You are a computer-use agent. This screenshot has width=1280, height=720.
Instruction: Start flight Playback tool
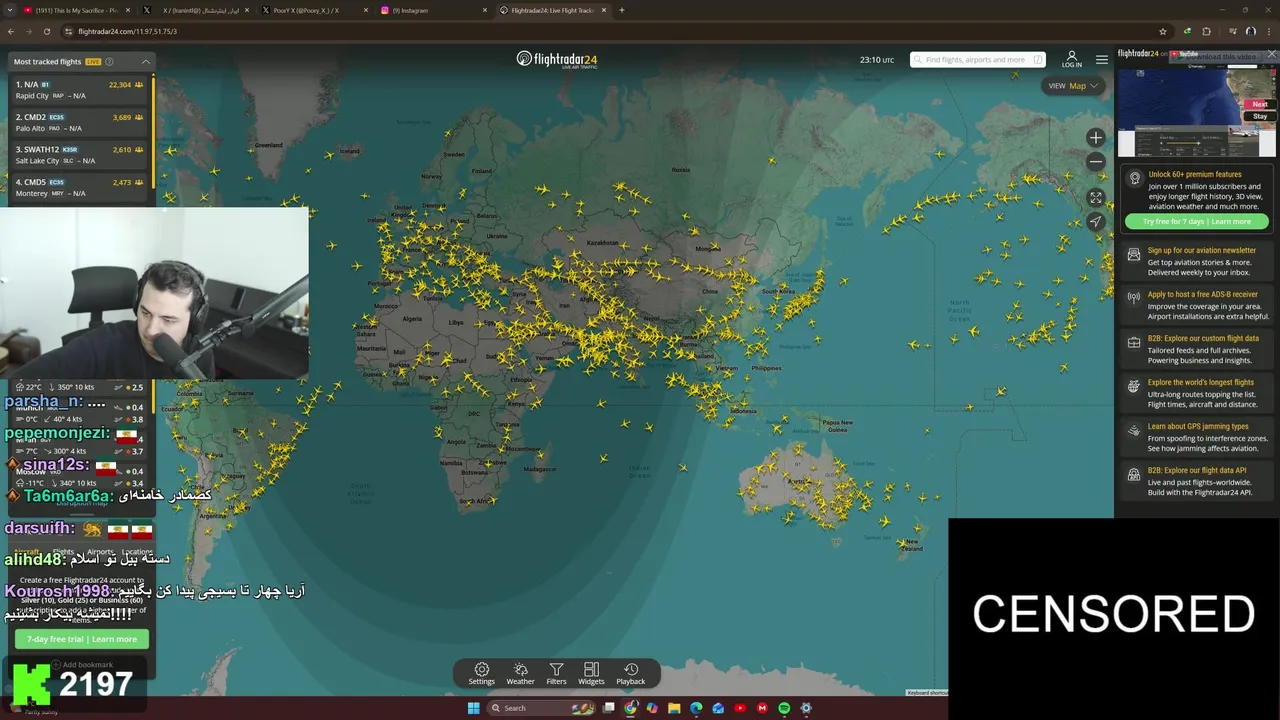coord(630,674)
